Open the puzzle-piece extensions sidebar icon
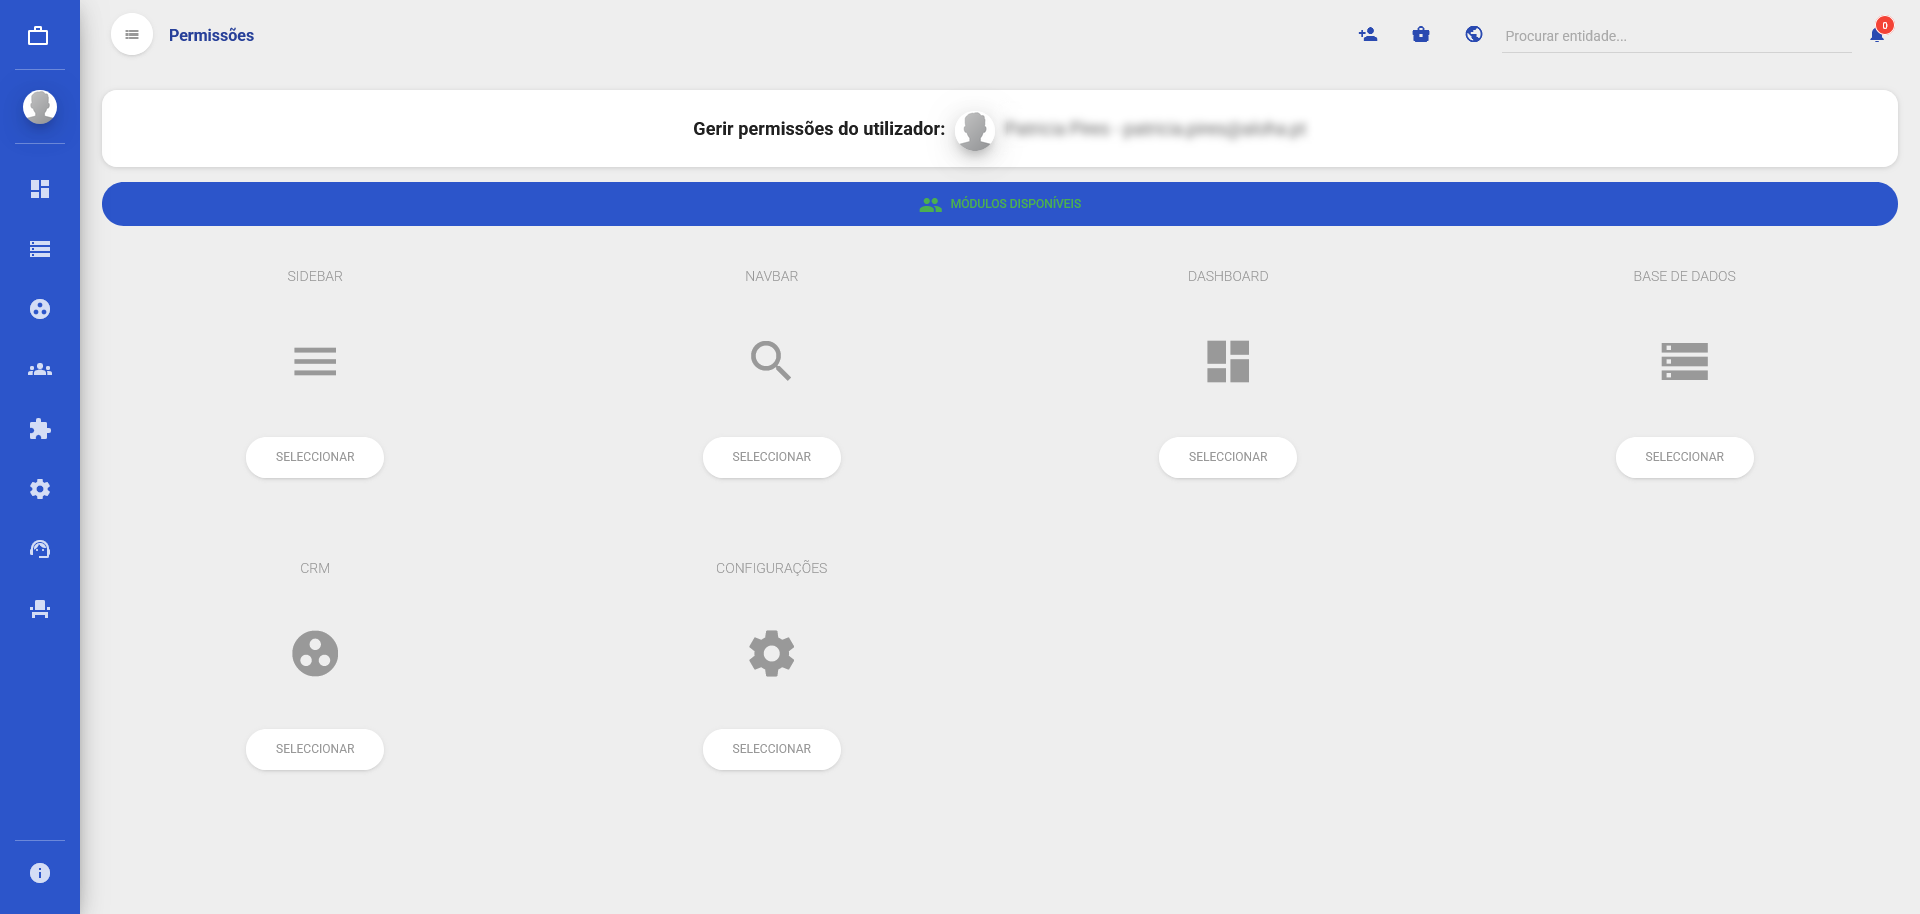Screen dimensions: 1920x914 pos(40,429)
